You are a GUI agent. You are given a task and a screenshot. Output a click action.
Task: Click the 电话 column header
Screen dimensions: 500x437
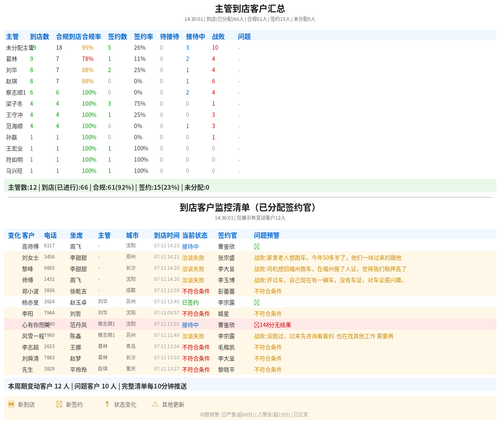point(50,235)
